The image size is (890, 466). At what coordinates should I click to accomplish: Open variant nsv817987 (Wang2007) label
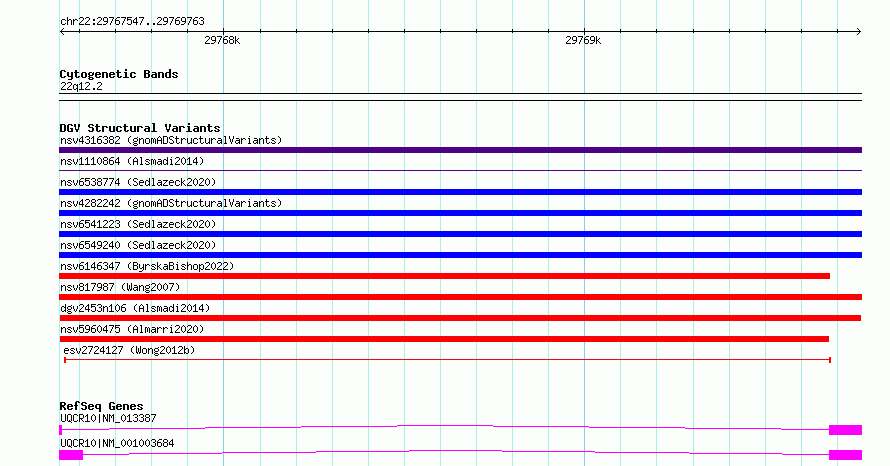click(120, 287)
